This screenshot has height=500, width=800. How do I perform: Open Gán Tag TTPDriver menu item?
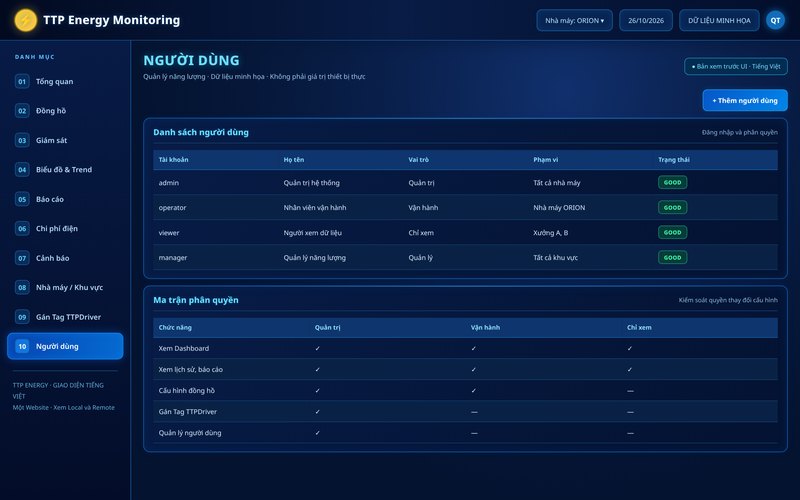[65, 317]
